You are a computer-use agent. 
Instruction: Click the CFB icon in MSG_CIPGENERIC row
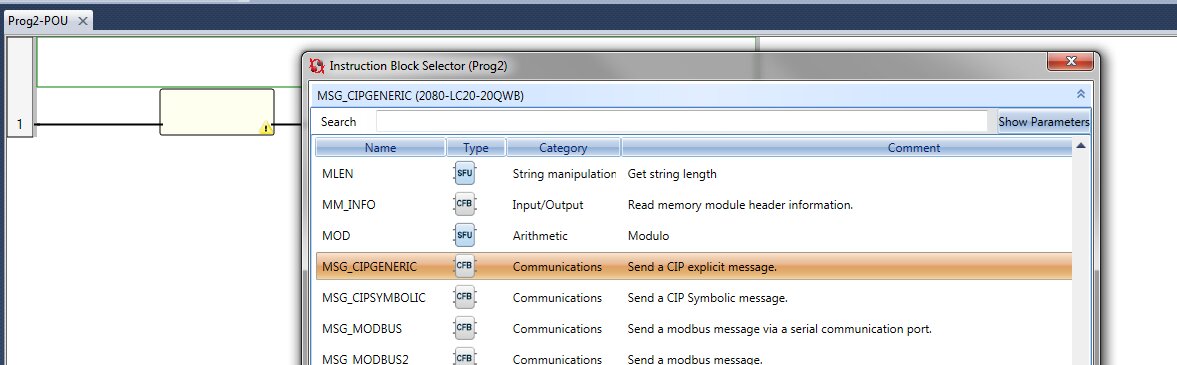[x=465, y=266]
